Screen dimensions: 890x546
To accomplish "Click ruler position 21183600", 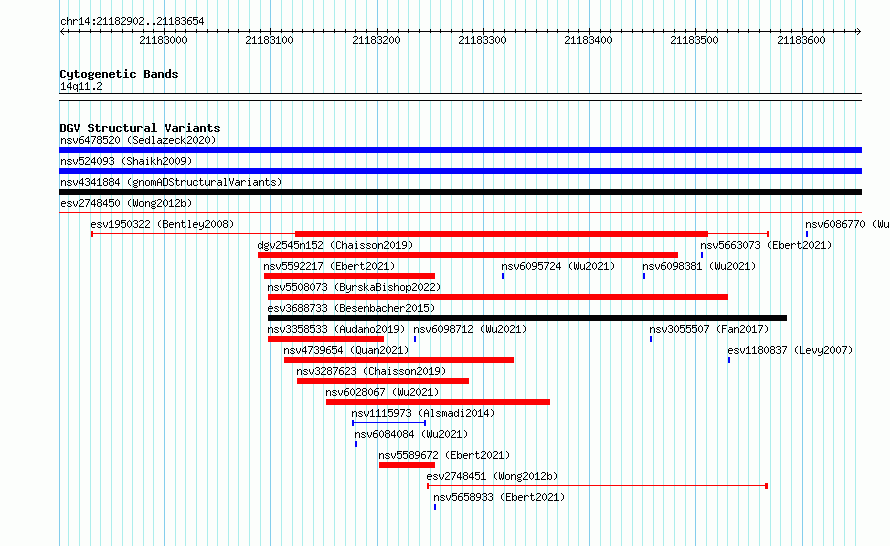I will coord(801,40).
